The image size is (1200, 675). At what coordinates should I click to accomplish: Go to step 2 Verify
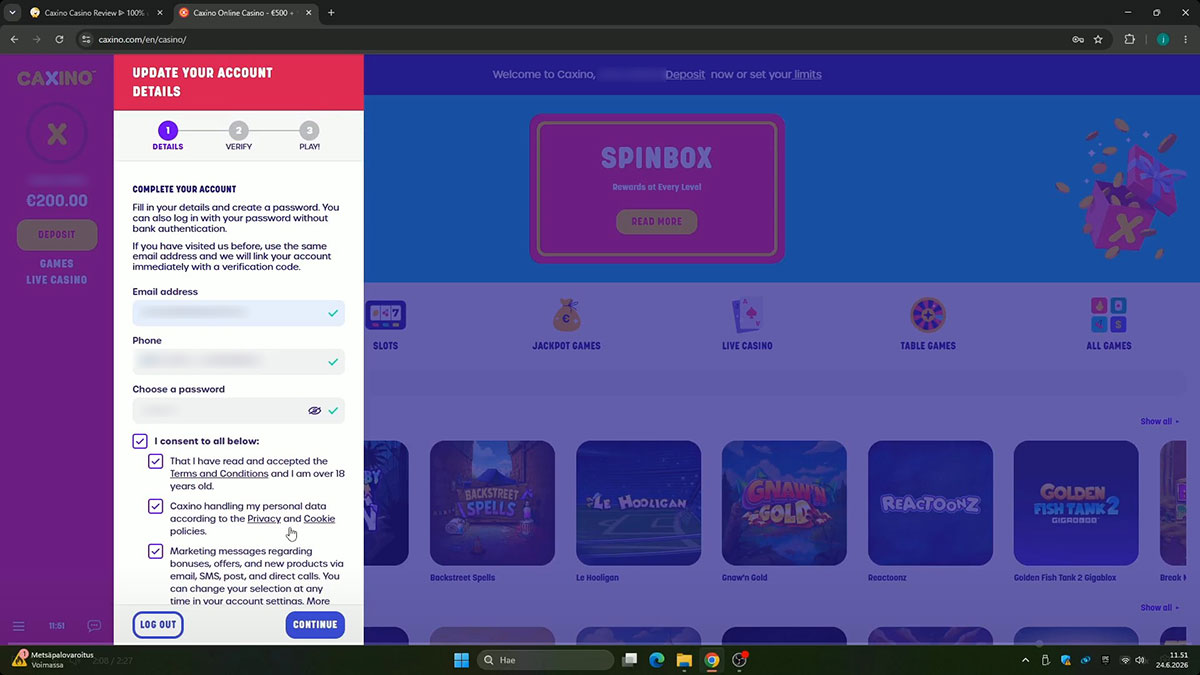(238, 137)
